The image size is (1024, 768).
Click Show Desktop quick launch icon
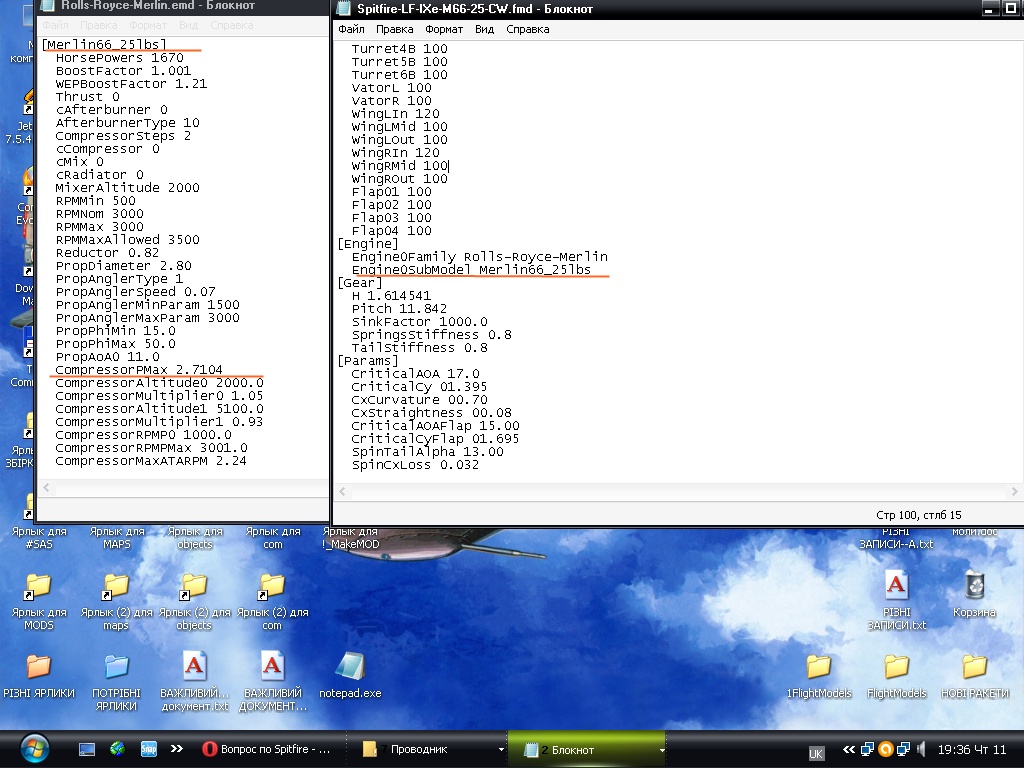coord(87,749)
